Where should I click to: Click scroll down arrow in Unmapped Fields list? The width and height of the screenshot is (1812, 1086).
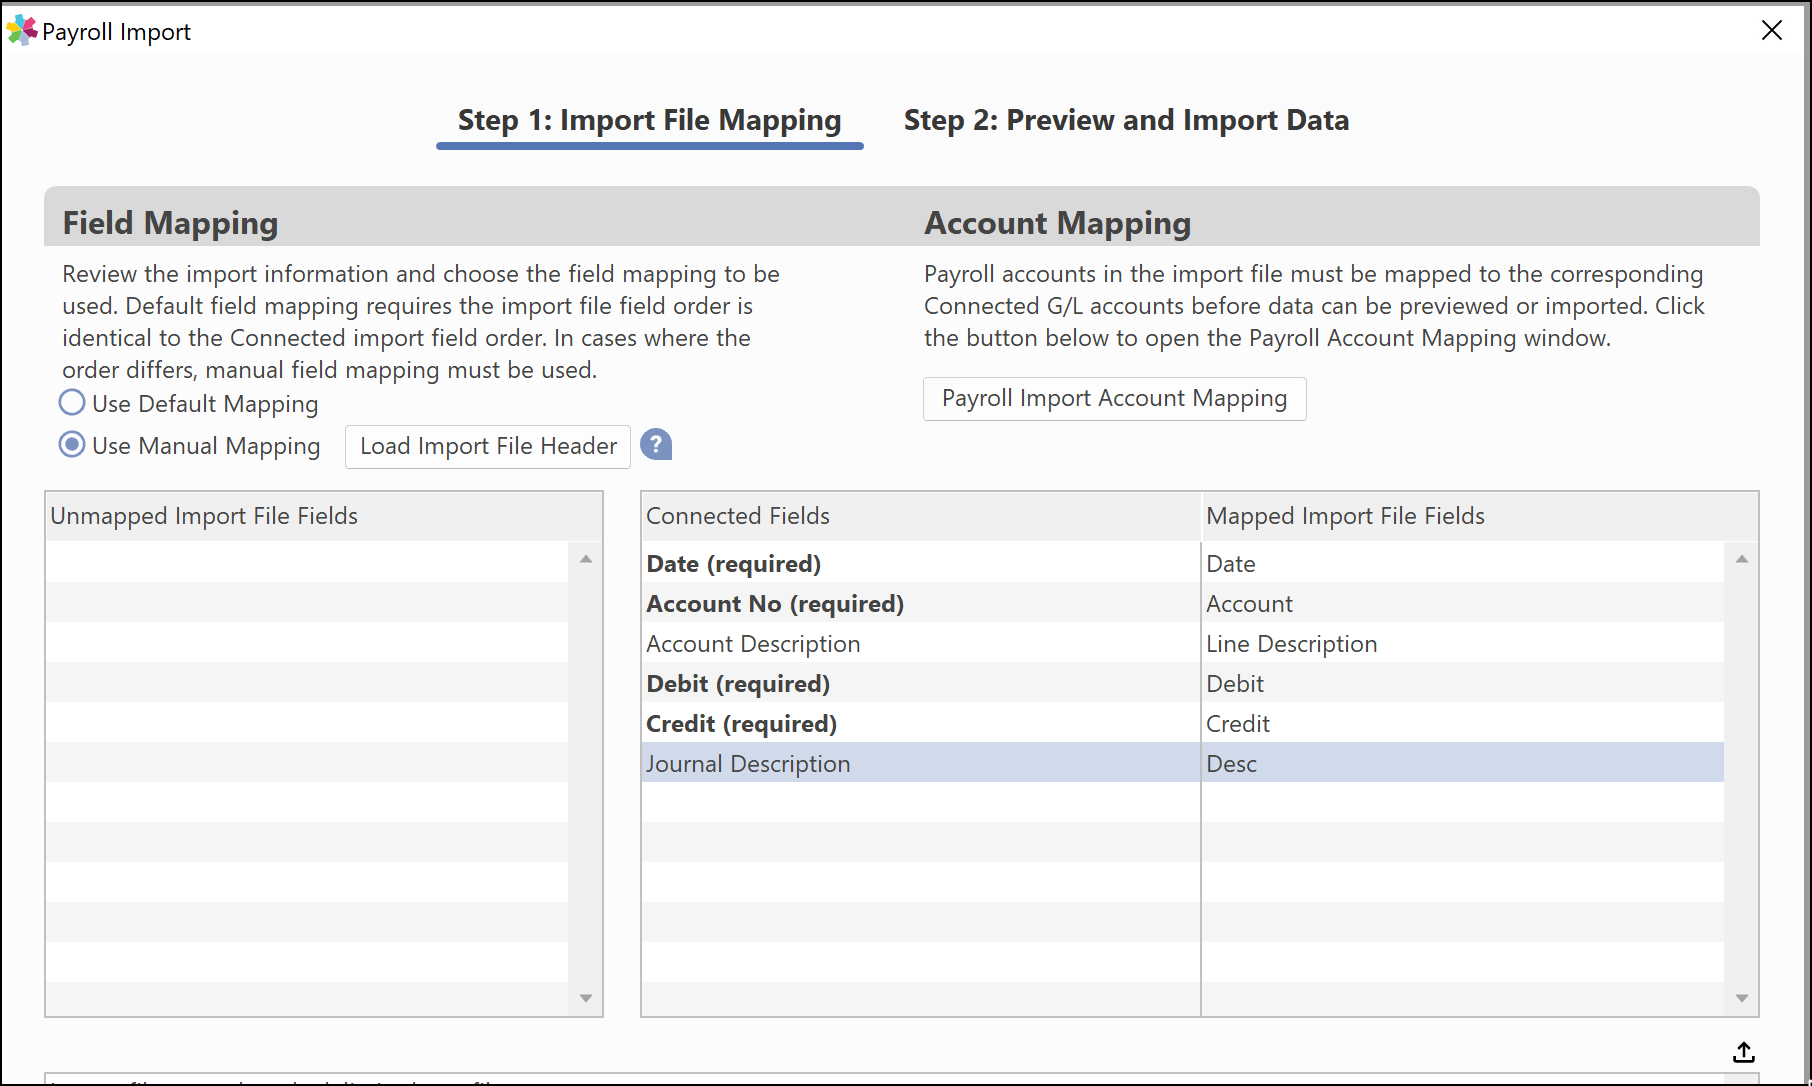point(586,998)
